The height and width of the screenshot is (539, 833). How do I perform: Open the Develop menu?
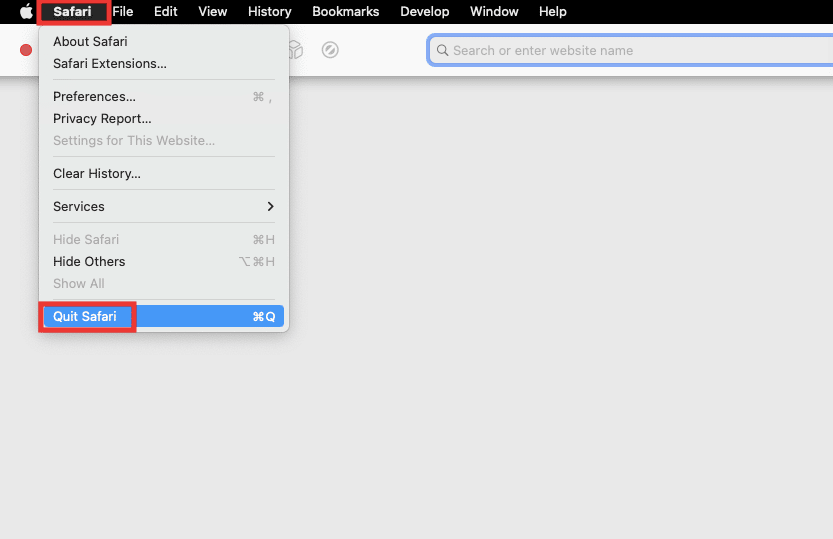(x=424, y=11)
